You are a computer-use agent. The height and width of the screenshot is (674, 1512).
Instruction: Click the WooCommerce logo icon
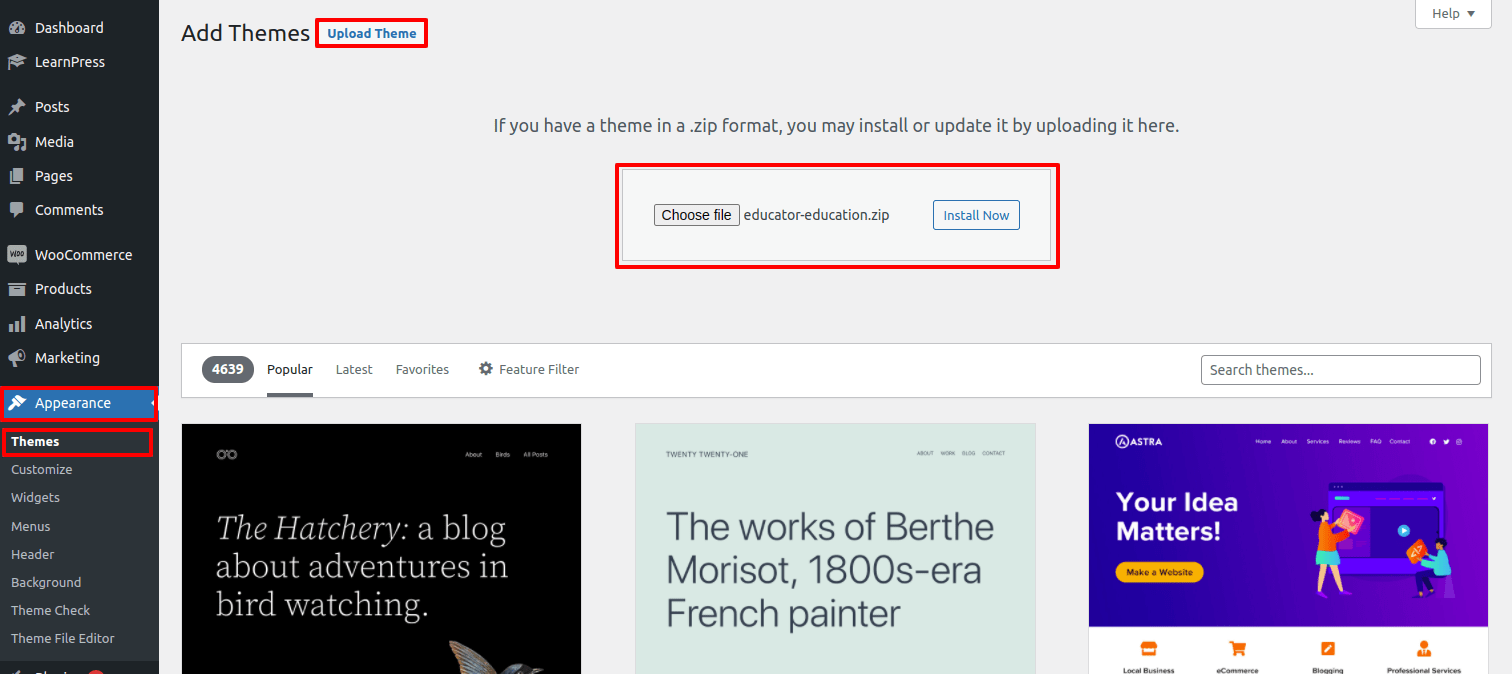tap(17, 255)
